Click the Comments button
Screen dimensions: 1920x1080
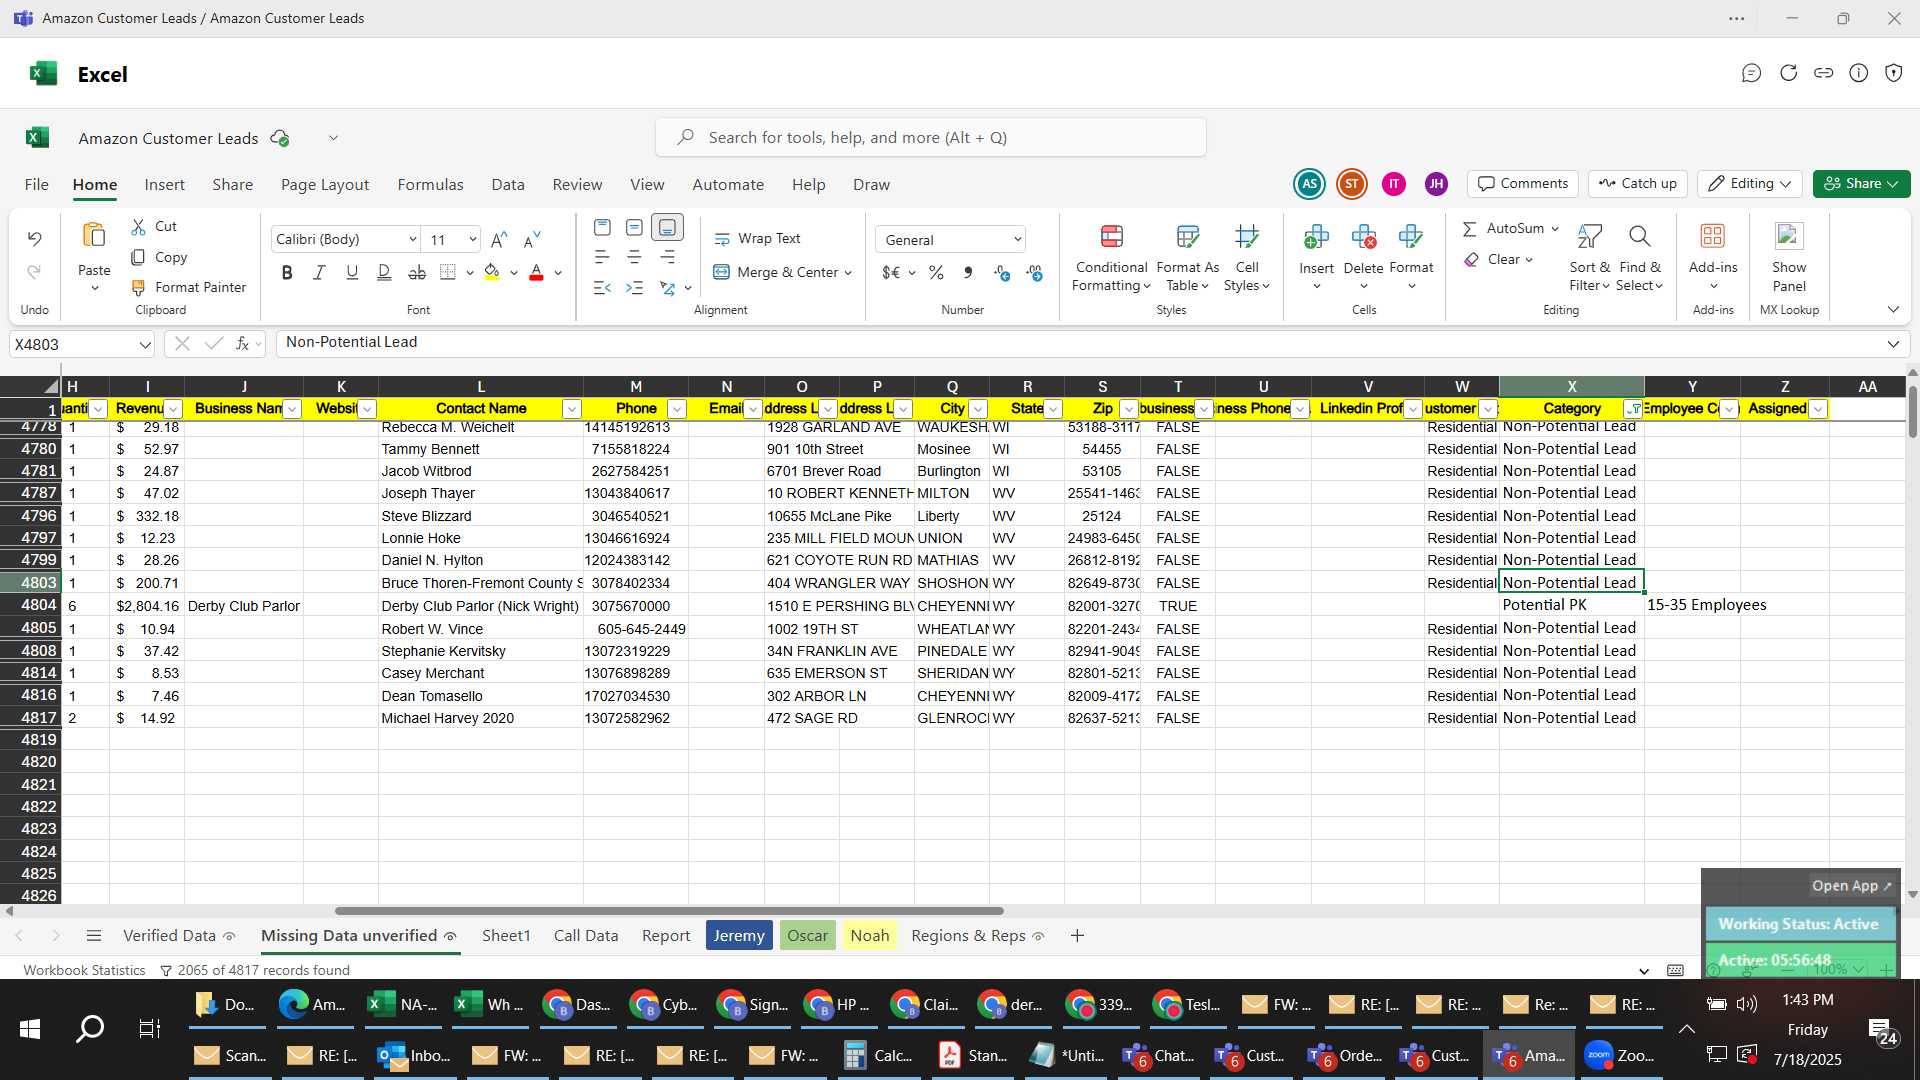1523,184
